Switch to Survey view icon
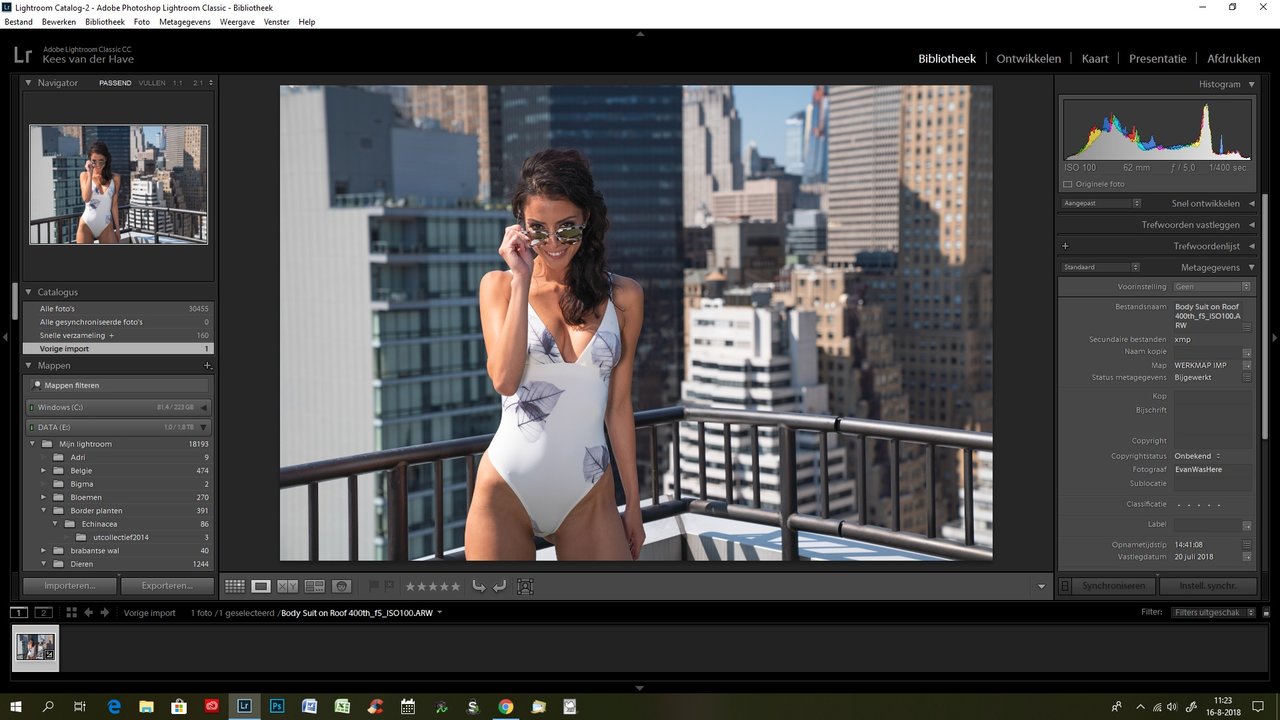 (x=314, y=586)
